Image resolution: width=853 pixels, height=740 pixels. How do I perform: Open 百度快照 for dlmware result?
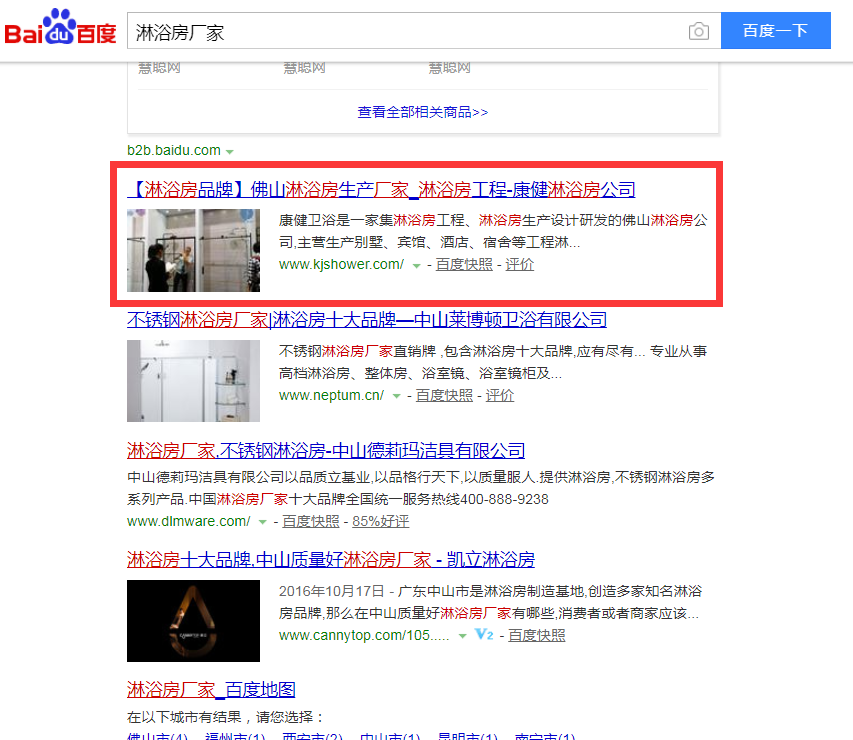click(311, 521)
